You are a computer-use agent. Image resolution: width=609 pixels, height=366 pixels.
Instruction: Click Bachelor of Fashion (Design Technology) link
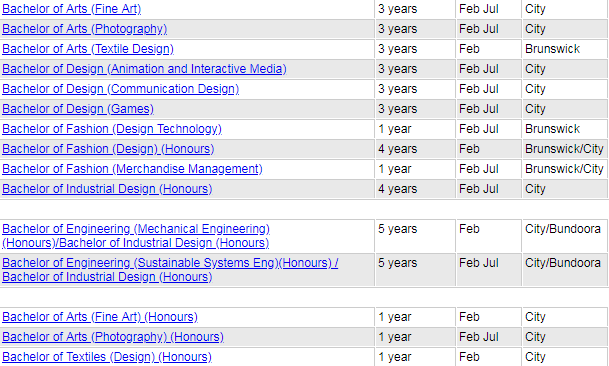pyautogui.click(x=112, y=129)
